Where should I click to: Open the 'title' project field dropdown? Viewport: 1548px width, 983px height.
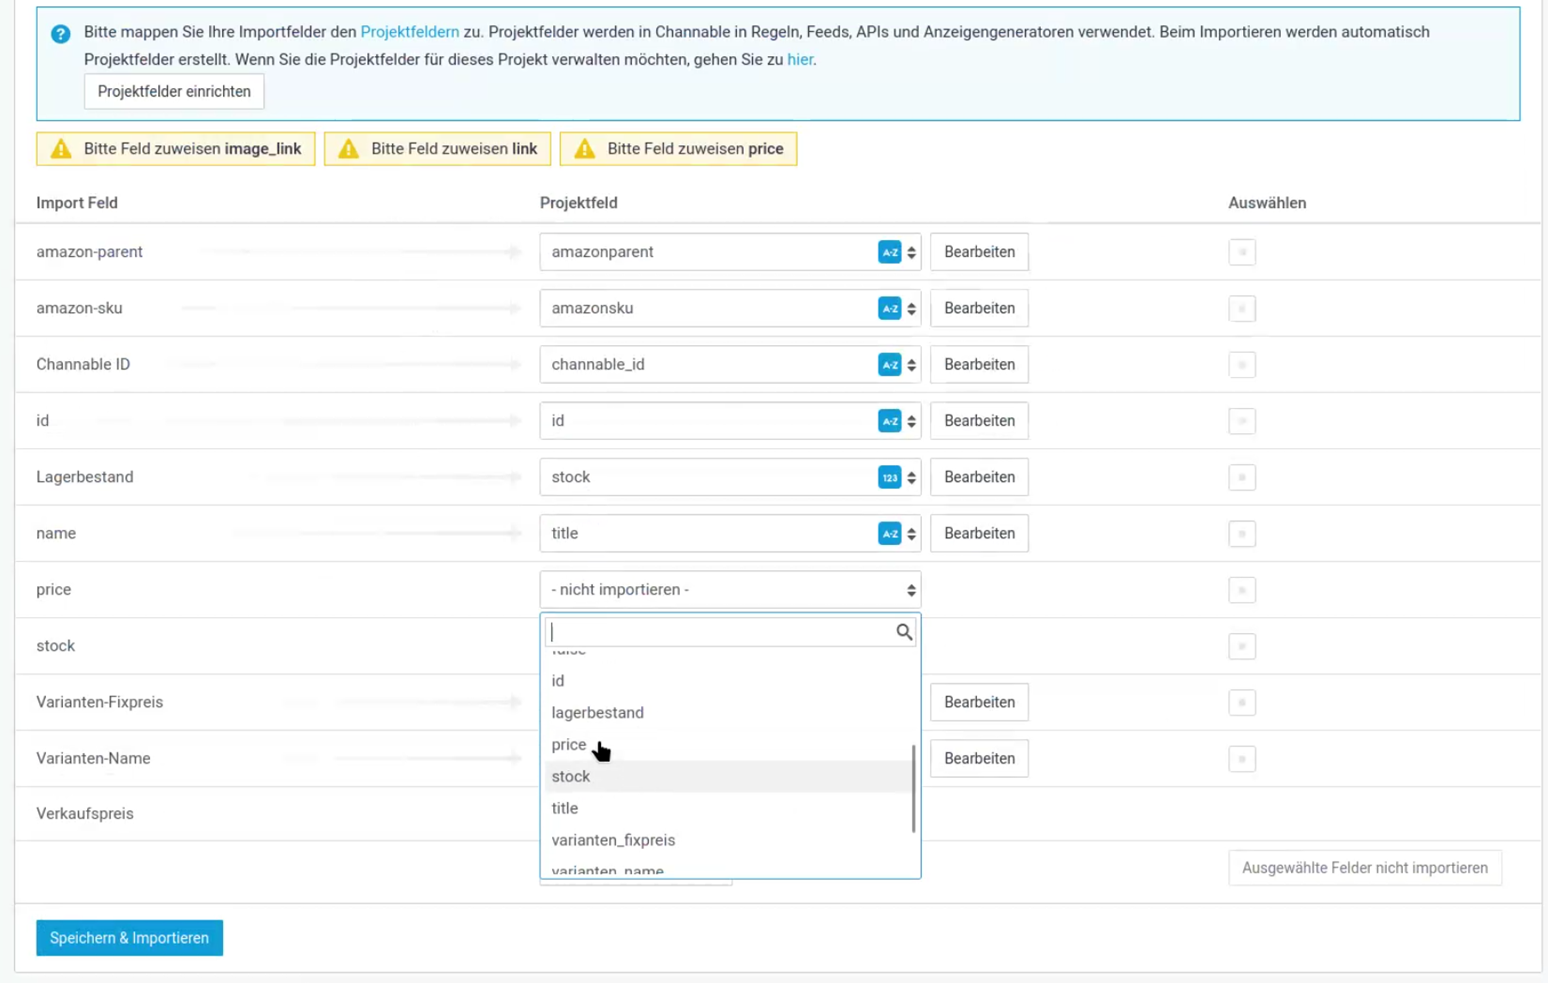[x=710, y=534]
